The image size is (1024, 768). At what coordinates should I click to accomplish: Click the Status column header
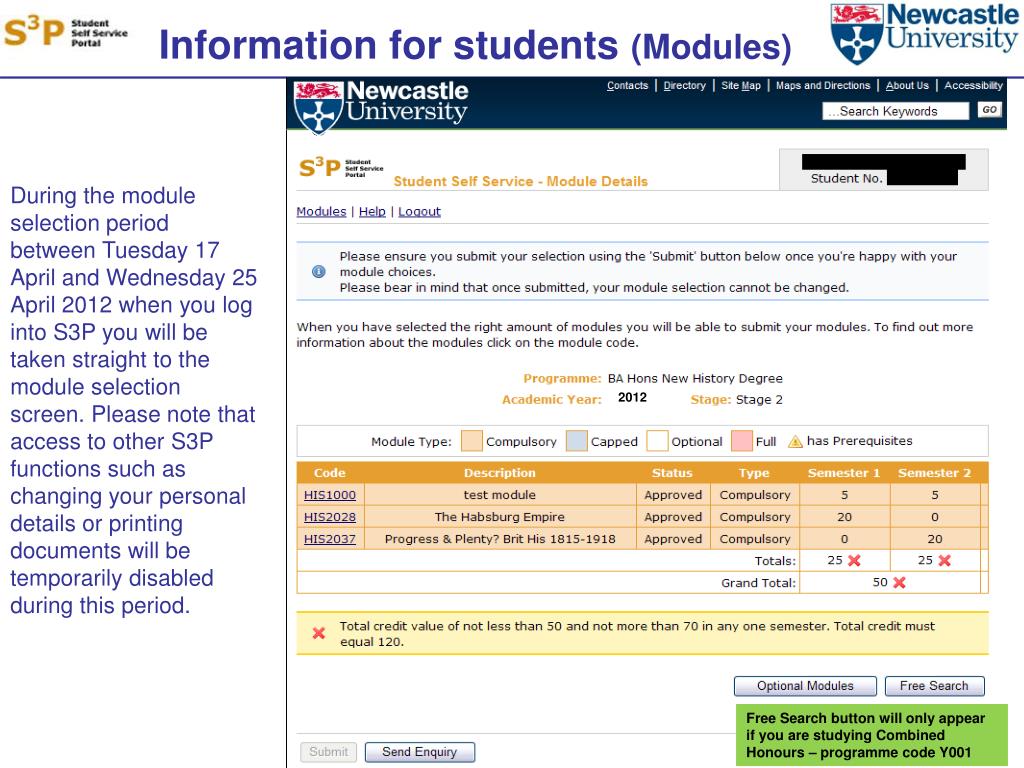[672, 473]
